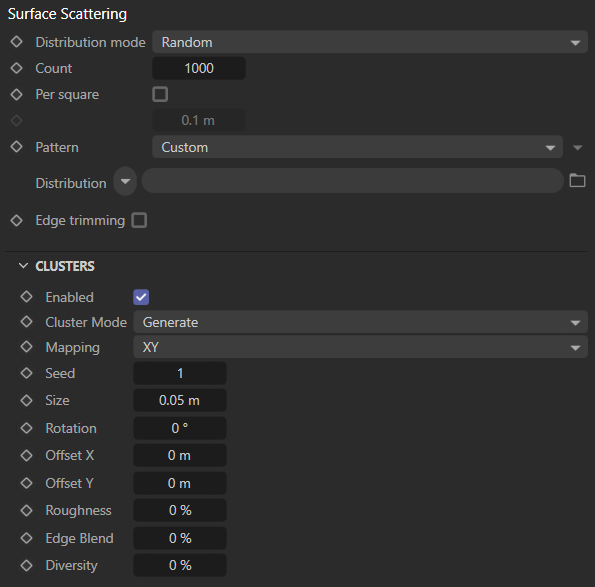Click the Per square label
The image size is (595, 587).
[67, 94]
